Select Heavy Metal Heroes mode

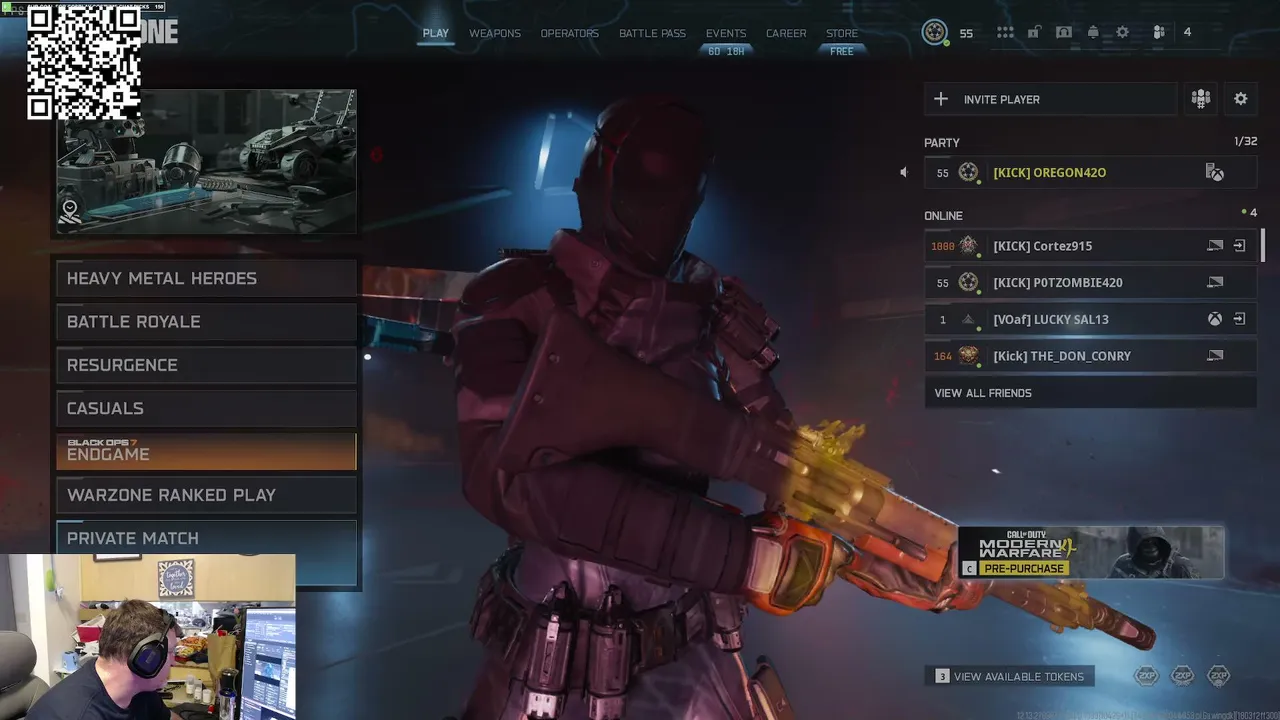(x=206, y=279)
